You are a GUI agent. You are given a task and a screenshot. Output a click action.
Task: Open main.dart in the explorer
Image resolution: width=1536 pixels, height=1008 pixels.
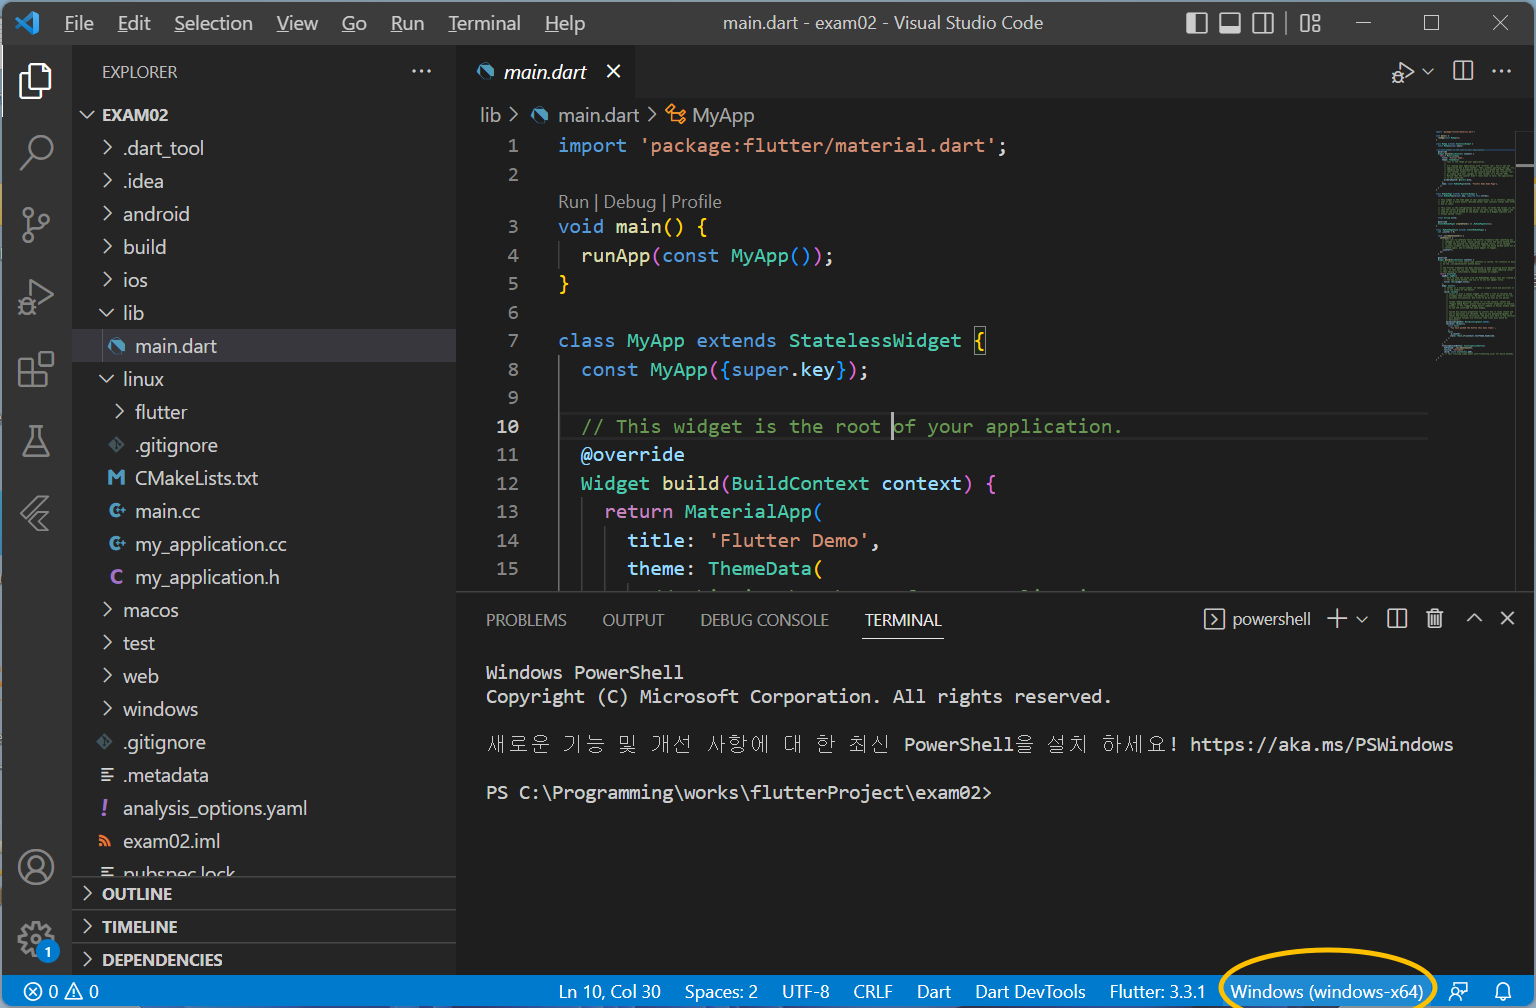click(264, 346)
